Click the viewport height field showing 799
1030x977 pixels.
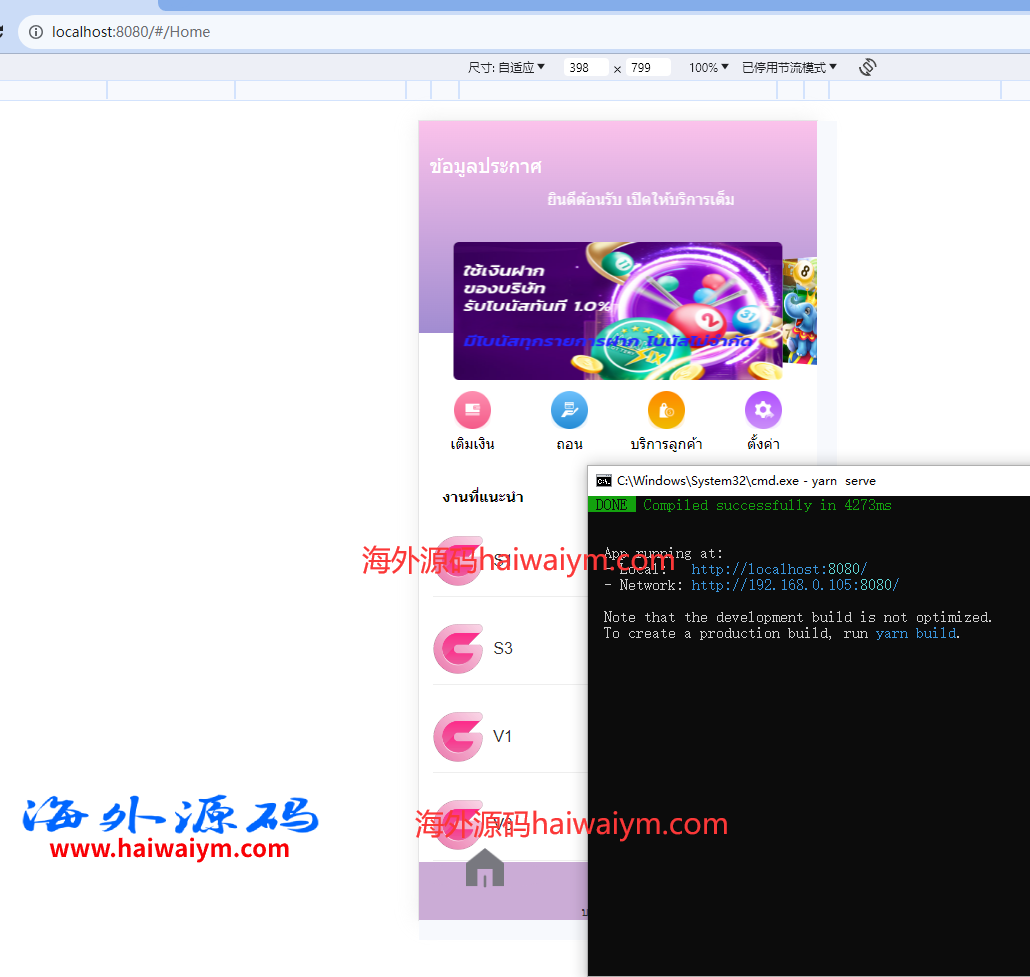click(646, 68)
